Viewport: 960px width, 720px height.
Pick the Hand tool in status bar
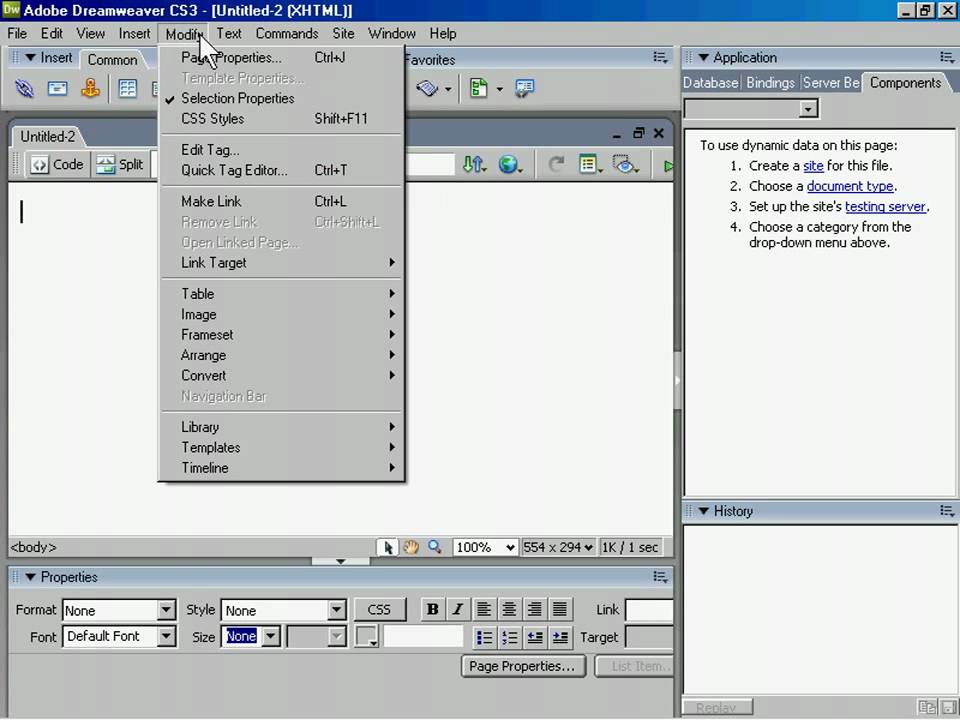(411, 547)
